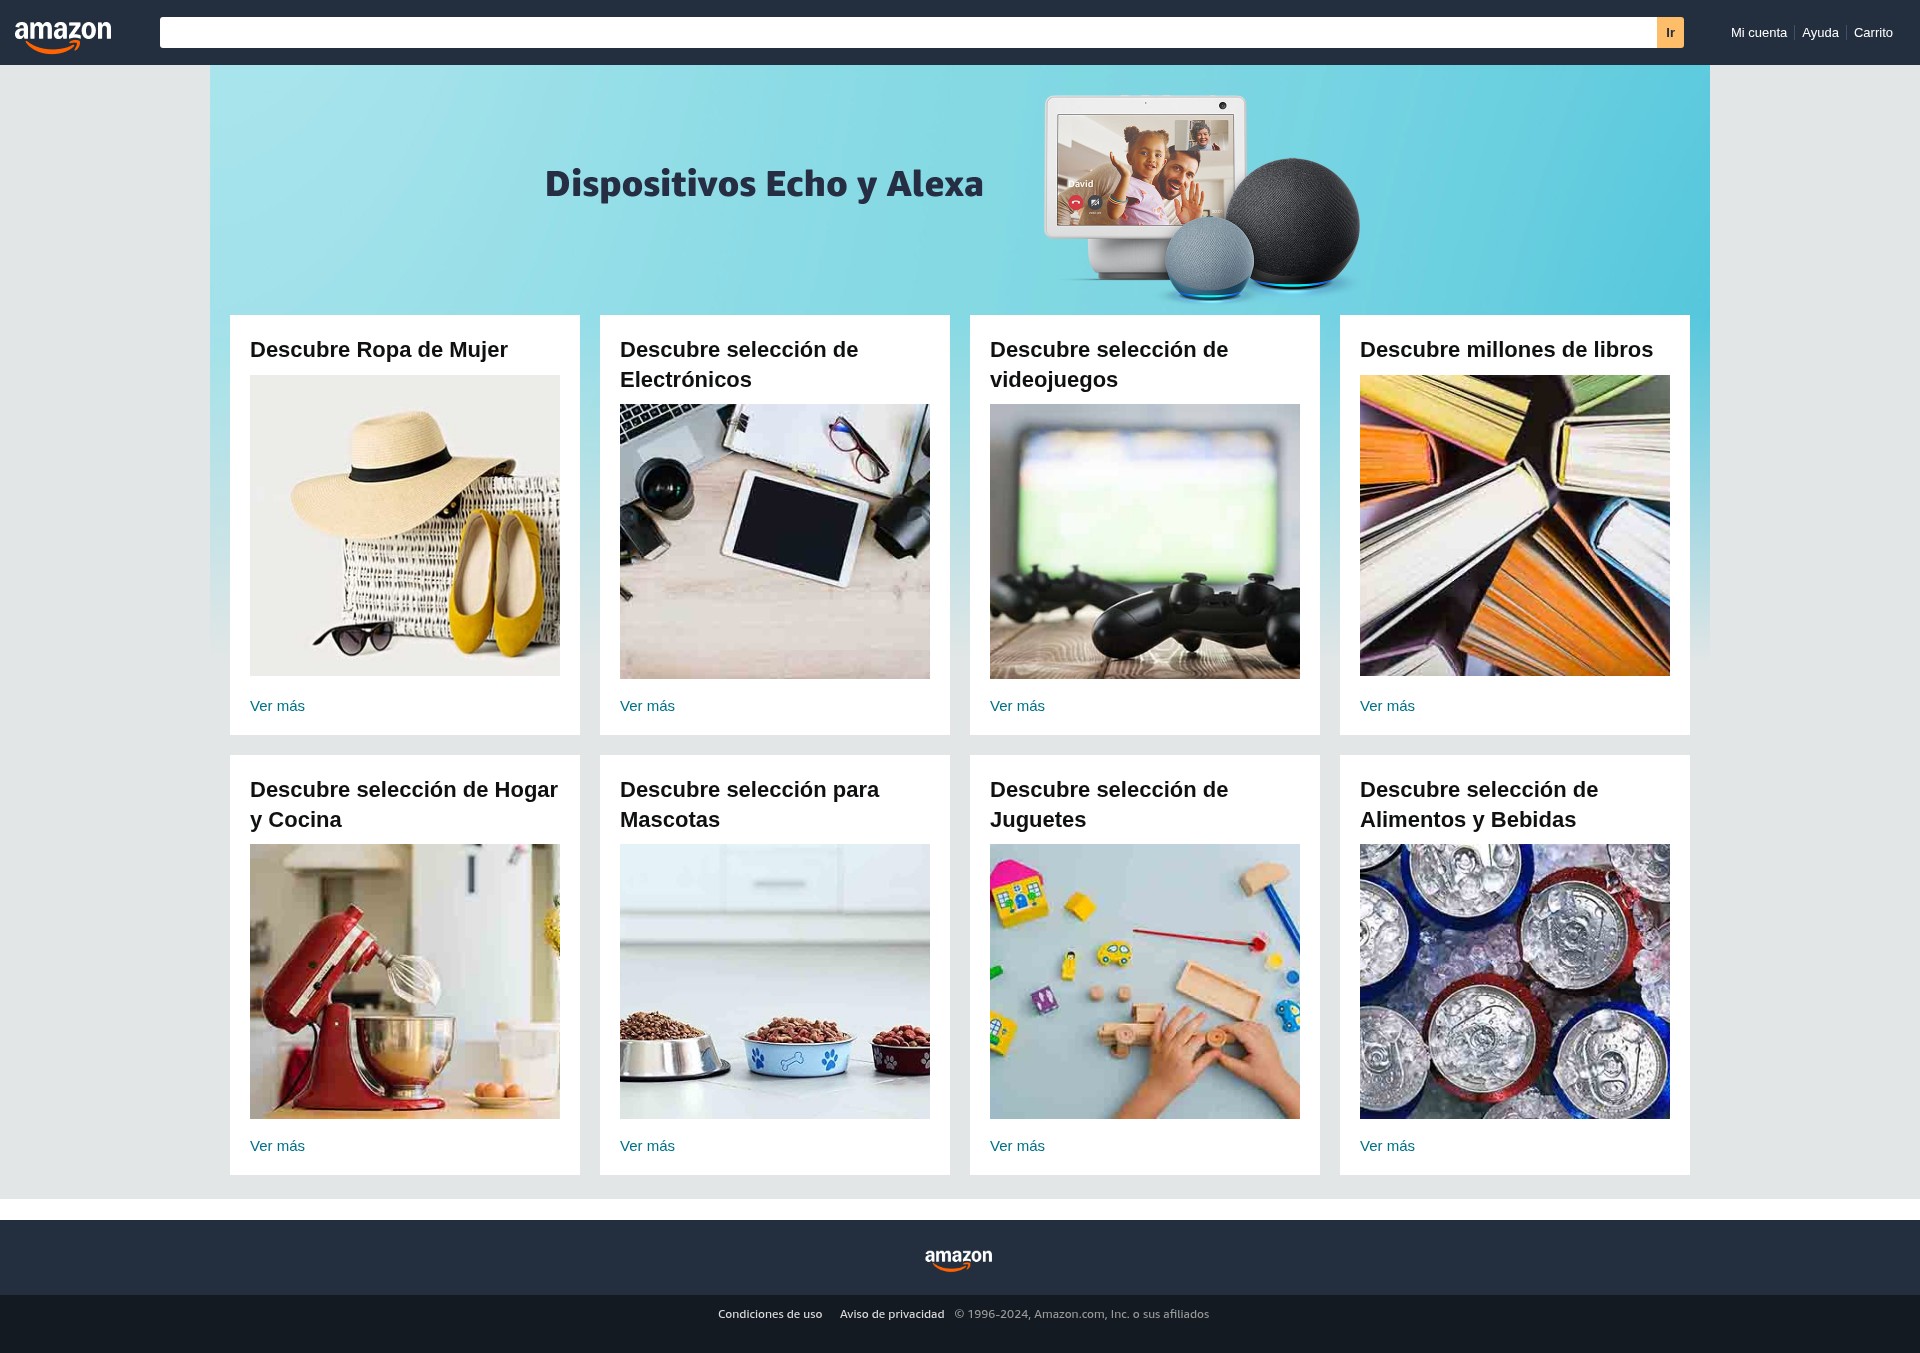Image resolution: width=1920 pixels, height=1353 pixels.
Task: Open the iced soda cans thumbnail
Action: (x=1515, y=981)
